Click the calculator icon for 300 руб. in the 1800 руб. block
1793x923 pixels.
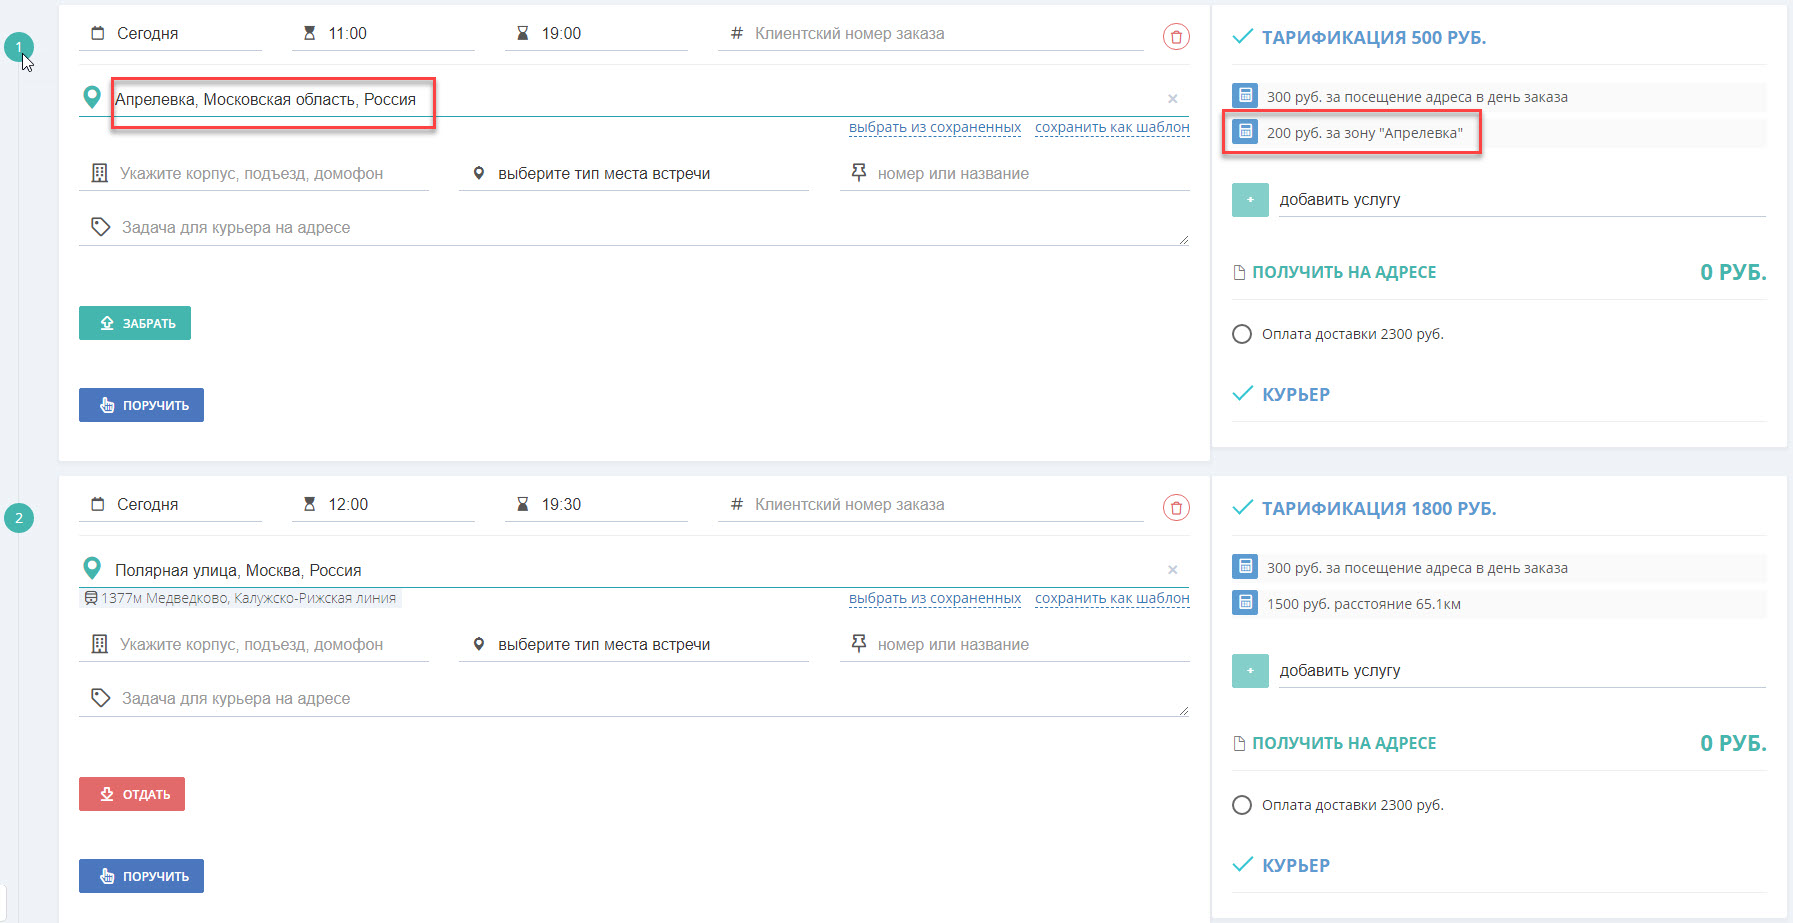point(1245,567)
